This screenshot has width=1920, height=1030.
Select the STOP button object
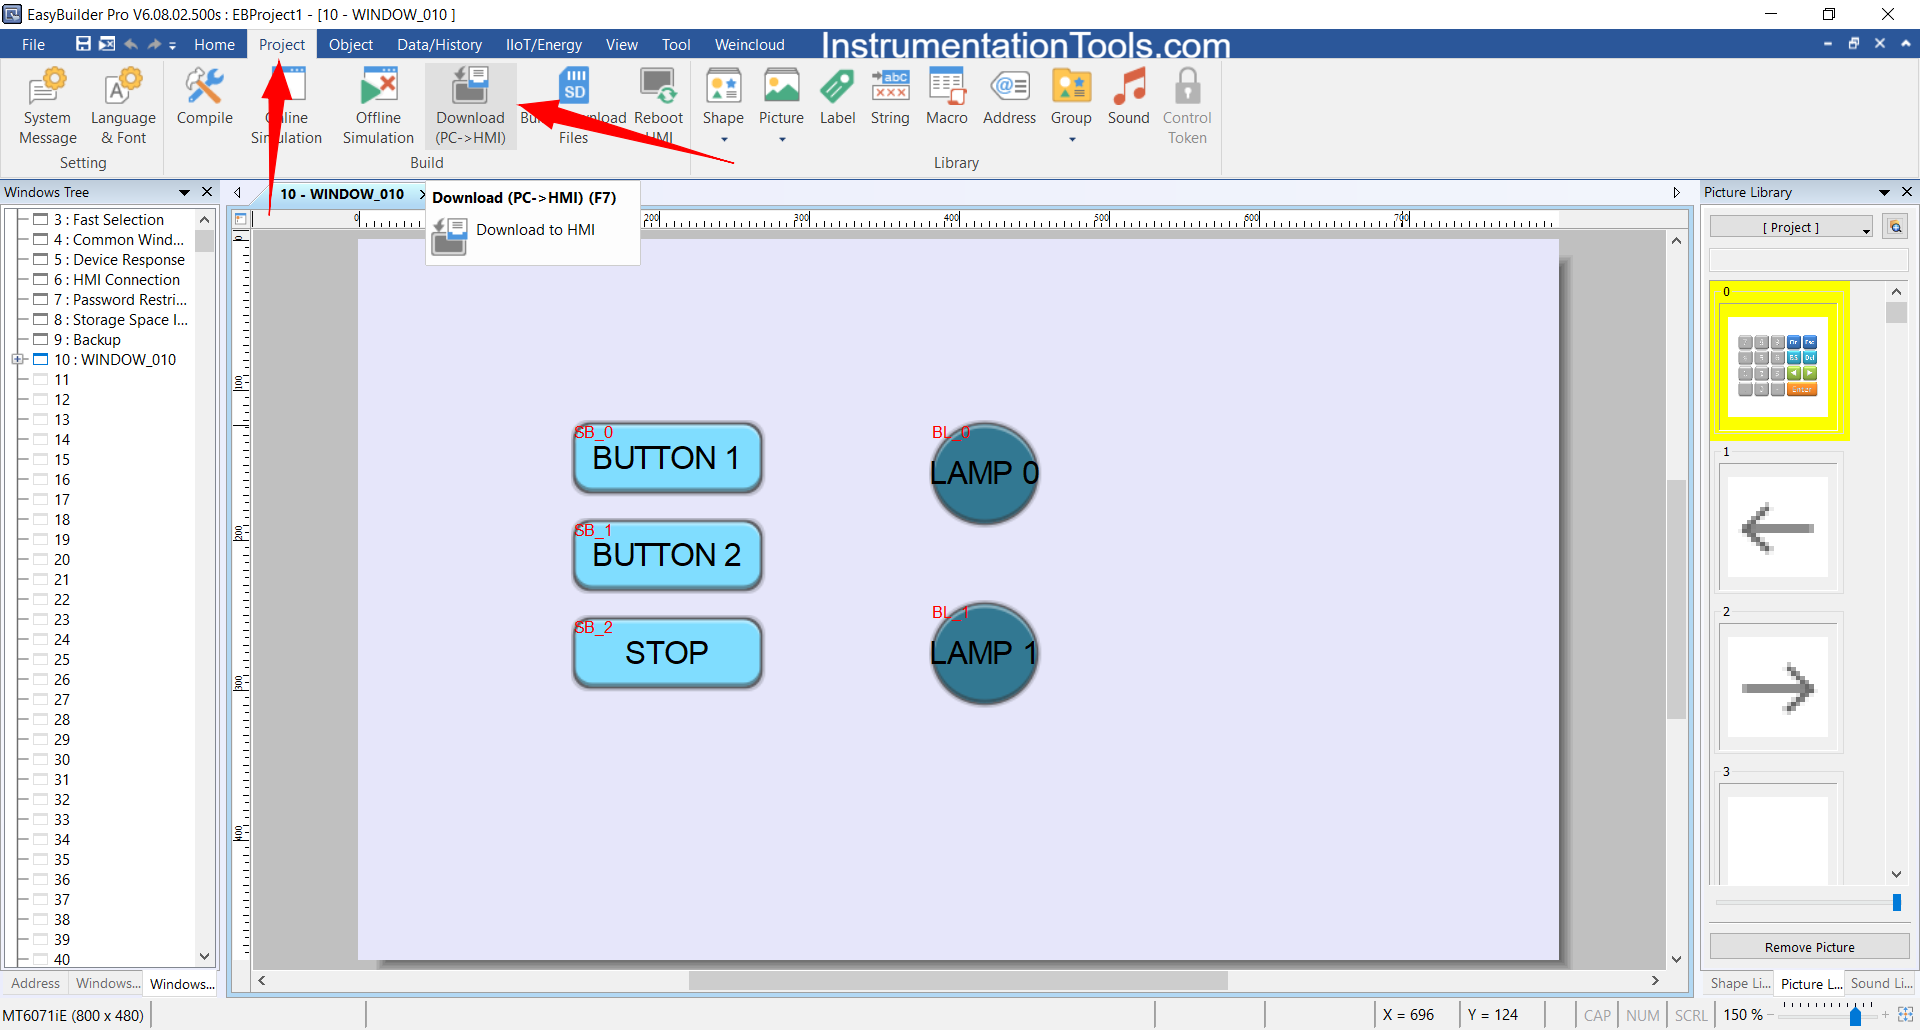click(x=667, y=653)
